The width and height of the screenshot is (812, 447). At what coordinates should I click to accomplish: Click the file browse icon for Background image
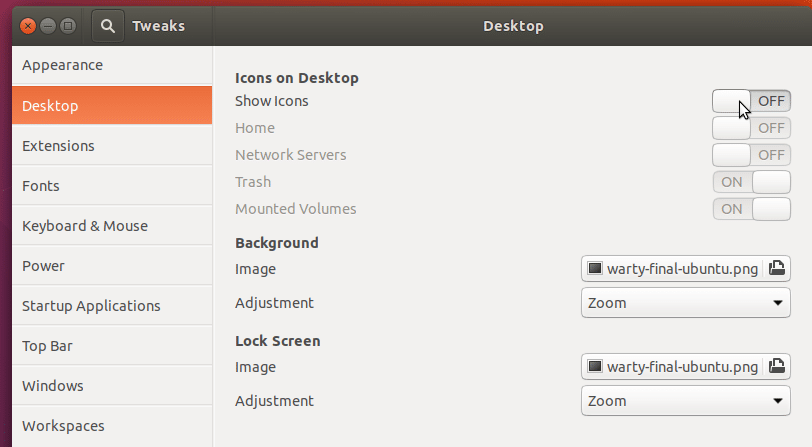click(776, 268)
